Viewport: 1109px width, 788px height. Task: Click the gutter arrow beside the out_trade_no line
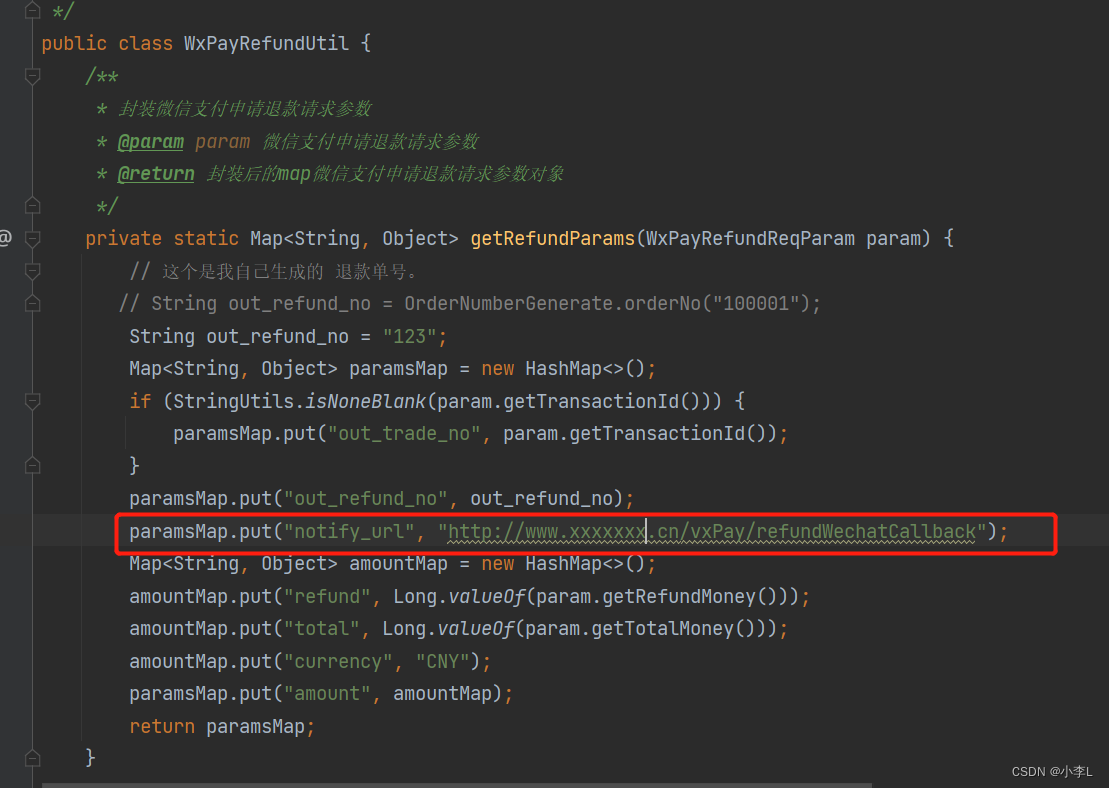(x=32, y=433)
